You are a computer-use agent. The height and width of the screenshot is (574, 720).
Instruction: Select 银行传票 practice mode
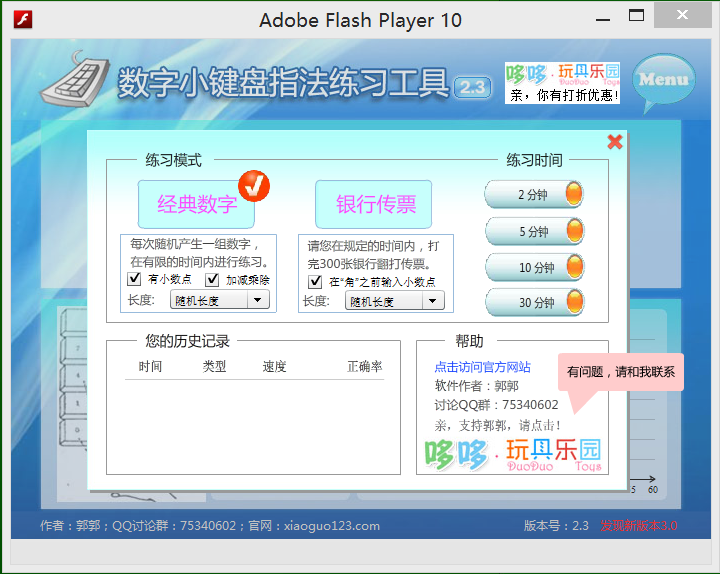[373, 204]
